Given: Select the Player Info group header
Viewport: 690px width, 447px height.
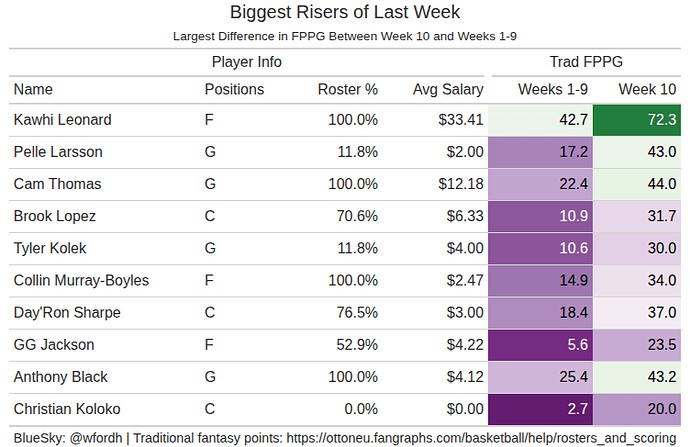Looking at the screenshot, I should click(x=246, y=62).
